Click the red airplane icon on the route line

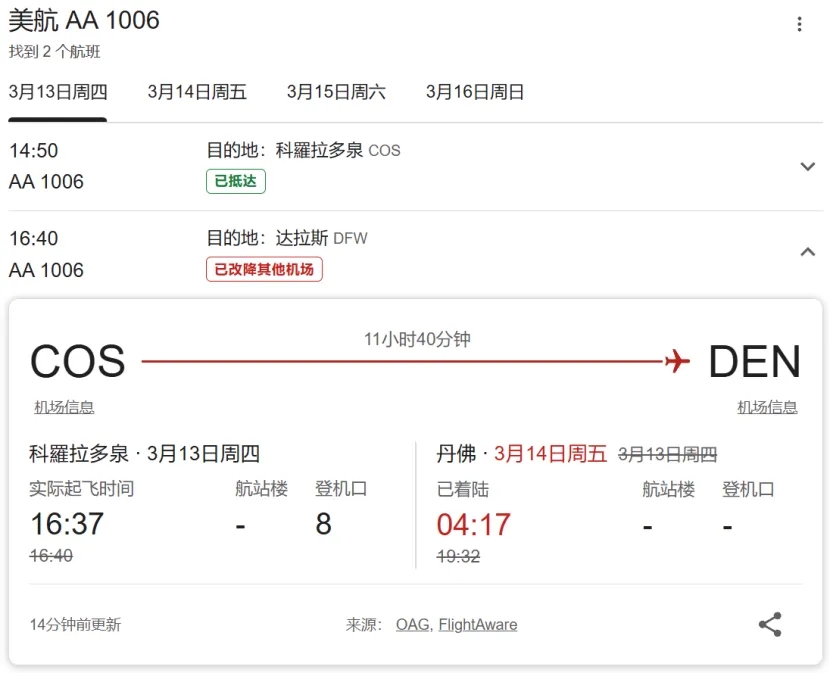(x=677, y=361)
